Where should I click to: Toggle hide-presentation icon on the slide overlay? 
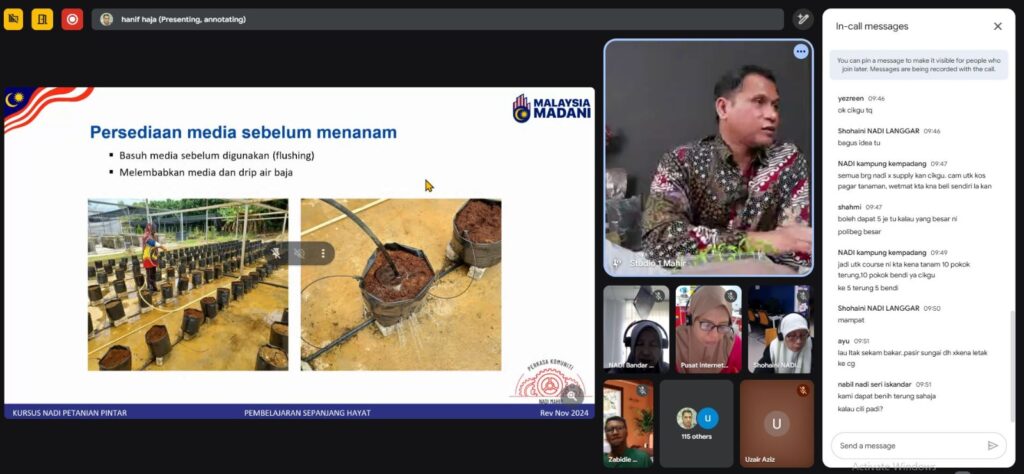pyautogui.click(x=299, y=254)
